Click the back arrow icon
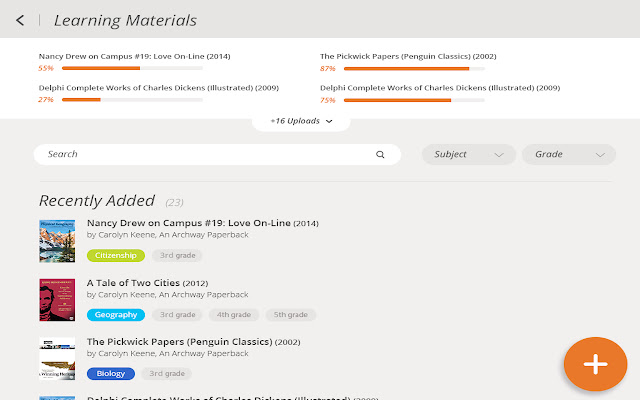 point(20,20)
